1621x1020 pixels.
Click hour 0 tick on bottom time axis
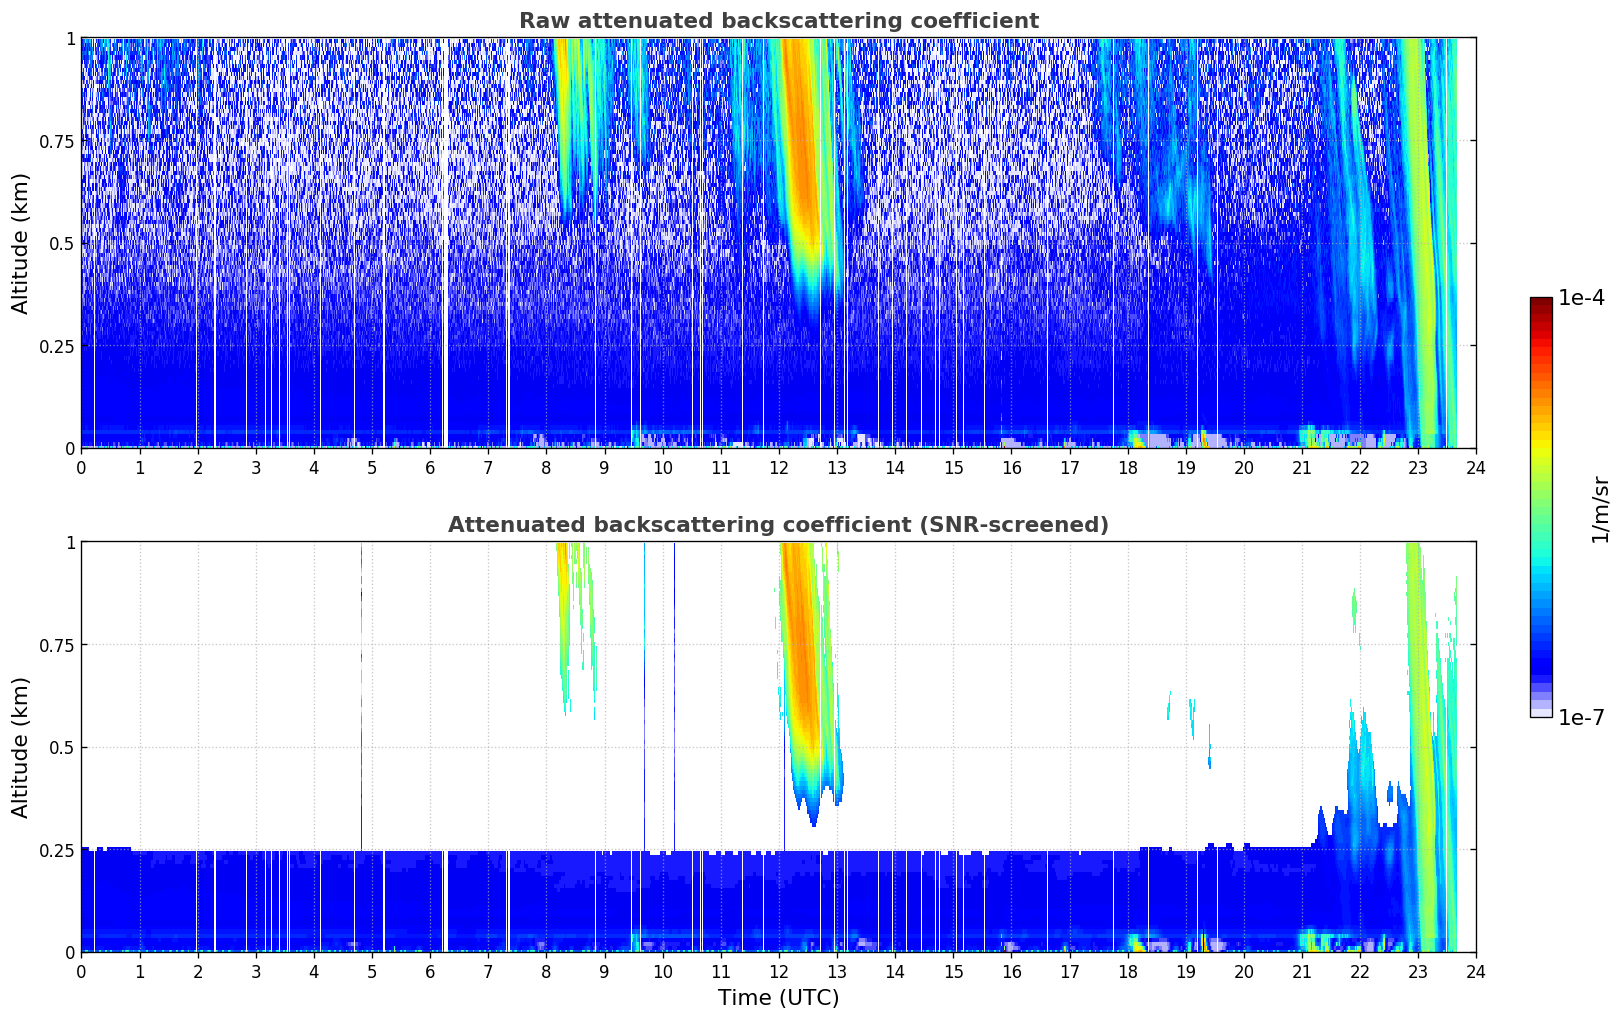point(81,971)
